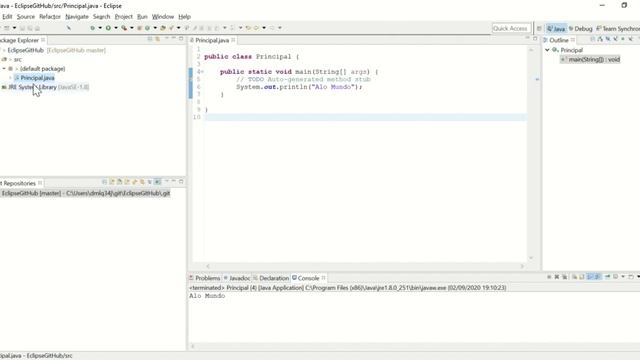Click the green Run icon in toolbar

tap(108, 28)
